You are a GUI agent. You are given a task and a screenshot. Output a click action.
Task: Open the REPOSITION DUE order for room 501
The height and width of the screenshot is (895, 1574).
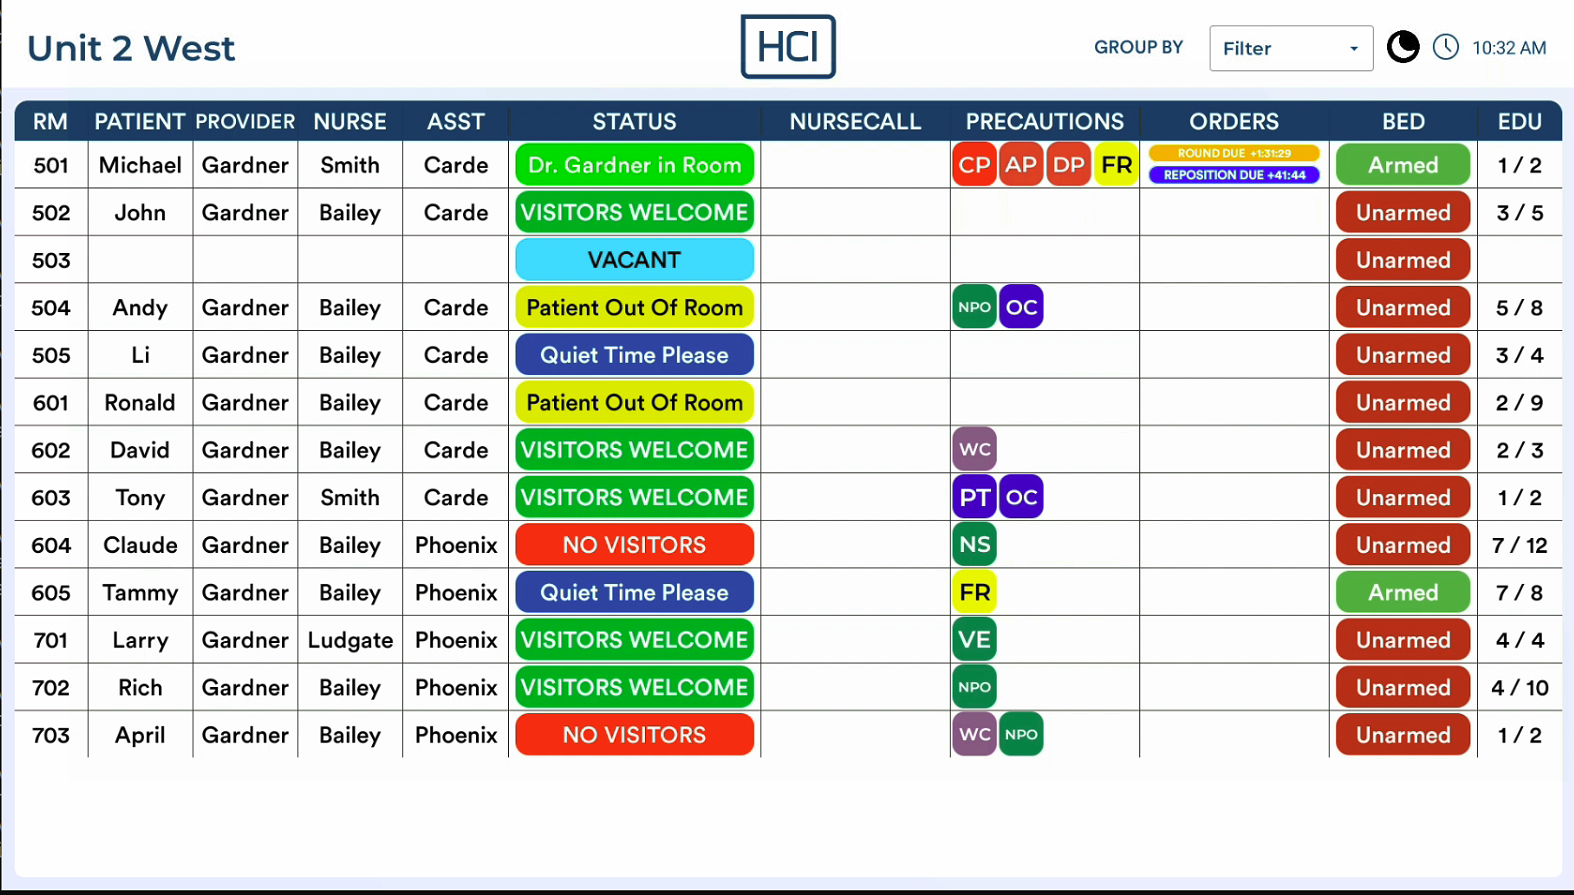point(1234,175)
